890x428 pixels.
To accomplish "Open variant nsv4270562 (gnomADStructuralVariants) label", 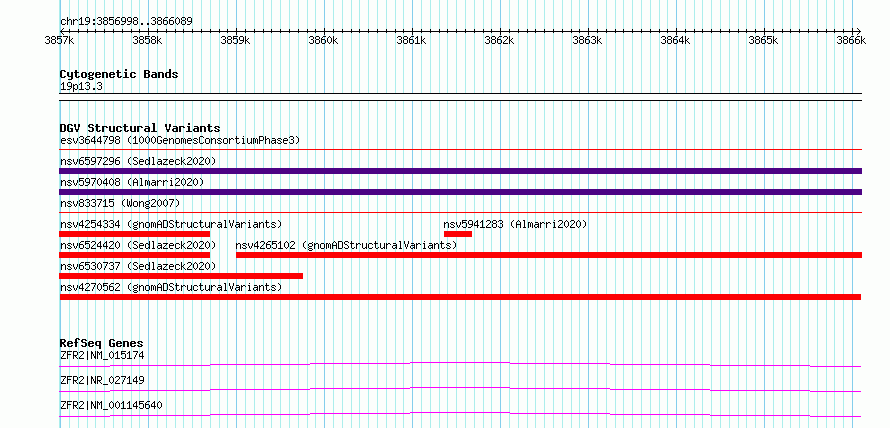I will [171, 287].
